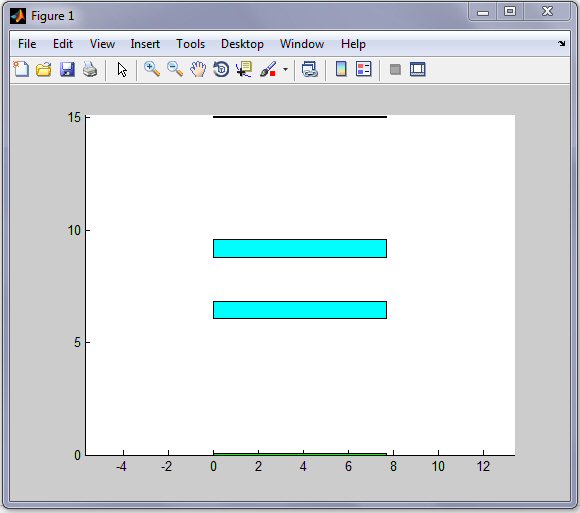Select the Edit Plot arrow tool
Image resolution: width=580 pixels, height=513 pixels.
122,70
